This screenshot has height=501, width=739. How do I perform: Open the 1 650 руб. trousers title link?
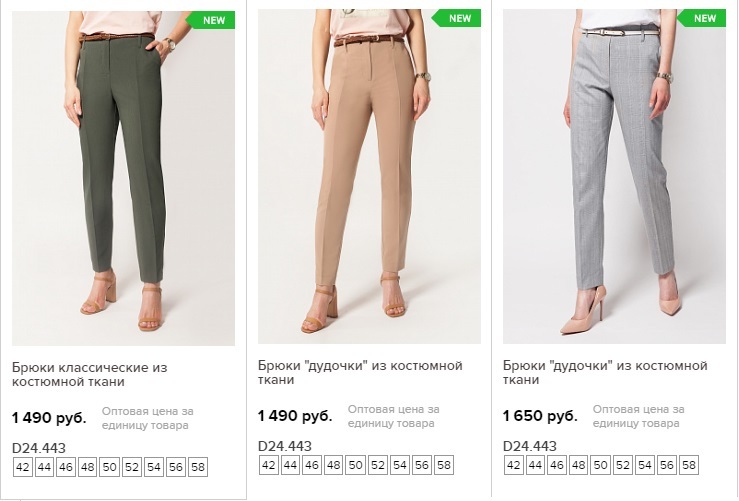pyautogui.click(x=605, y=374)
